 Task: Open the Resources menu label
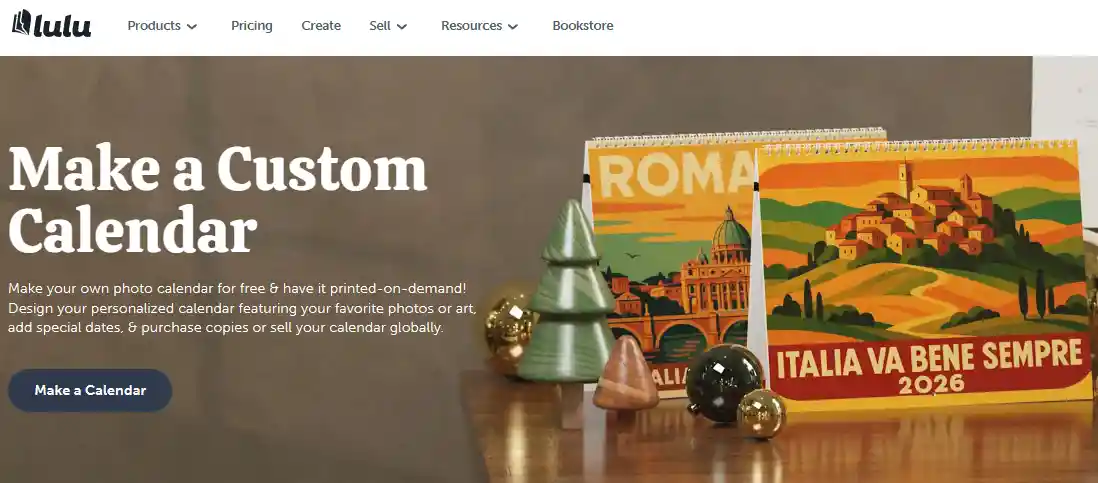pos(471,26)
